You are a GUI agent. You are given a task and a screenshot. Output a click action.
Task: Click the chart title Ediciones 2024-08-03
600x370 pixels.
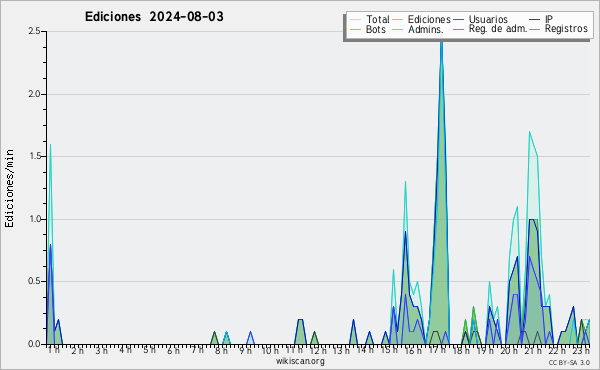click(154, 17)
